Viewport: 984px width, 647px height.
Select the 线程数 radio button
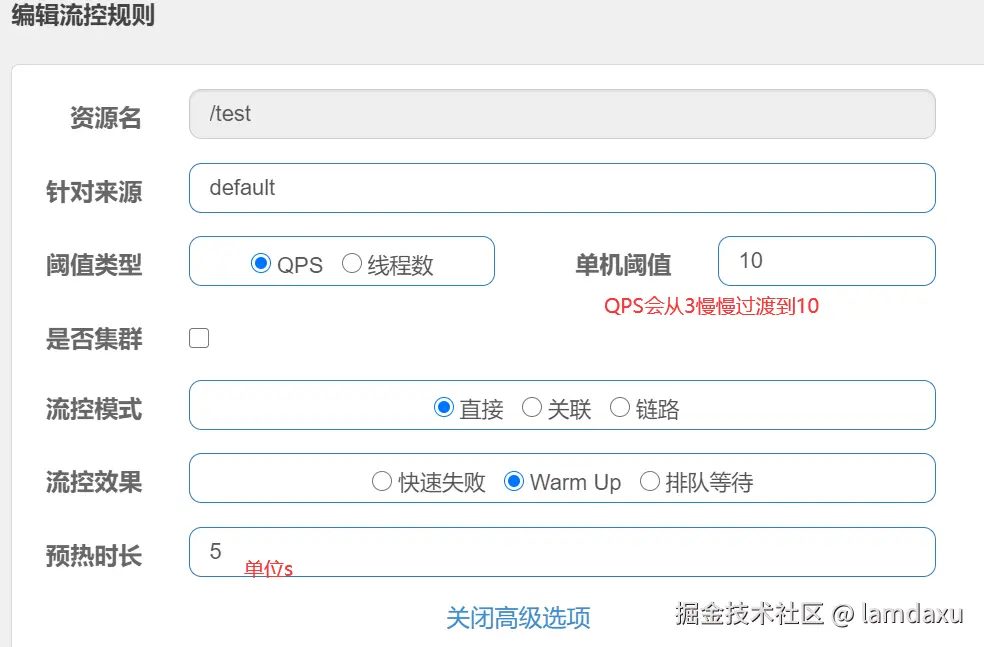coord(352,264)
